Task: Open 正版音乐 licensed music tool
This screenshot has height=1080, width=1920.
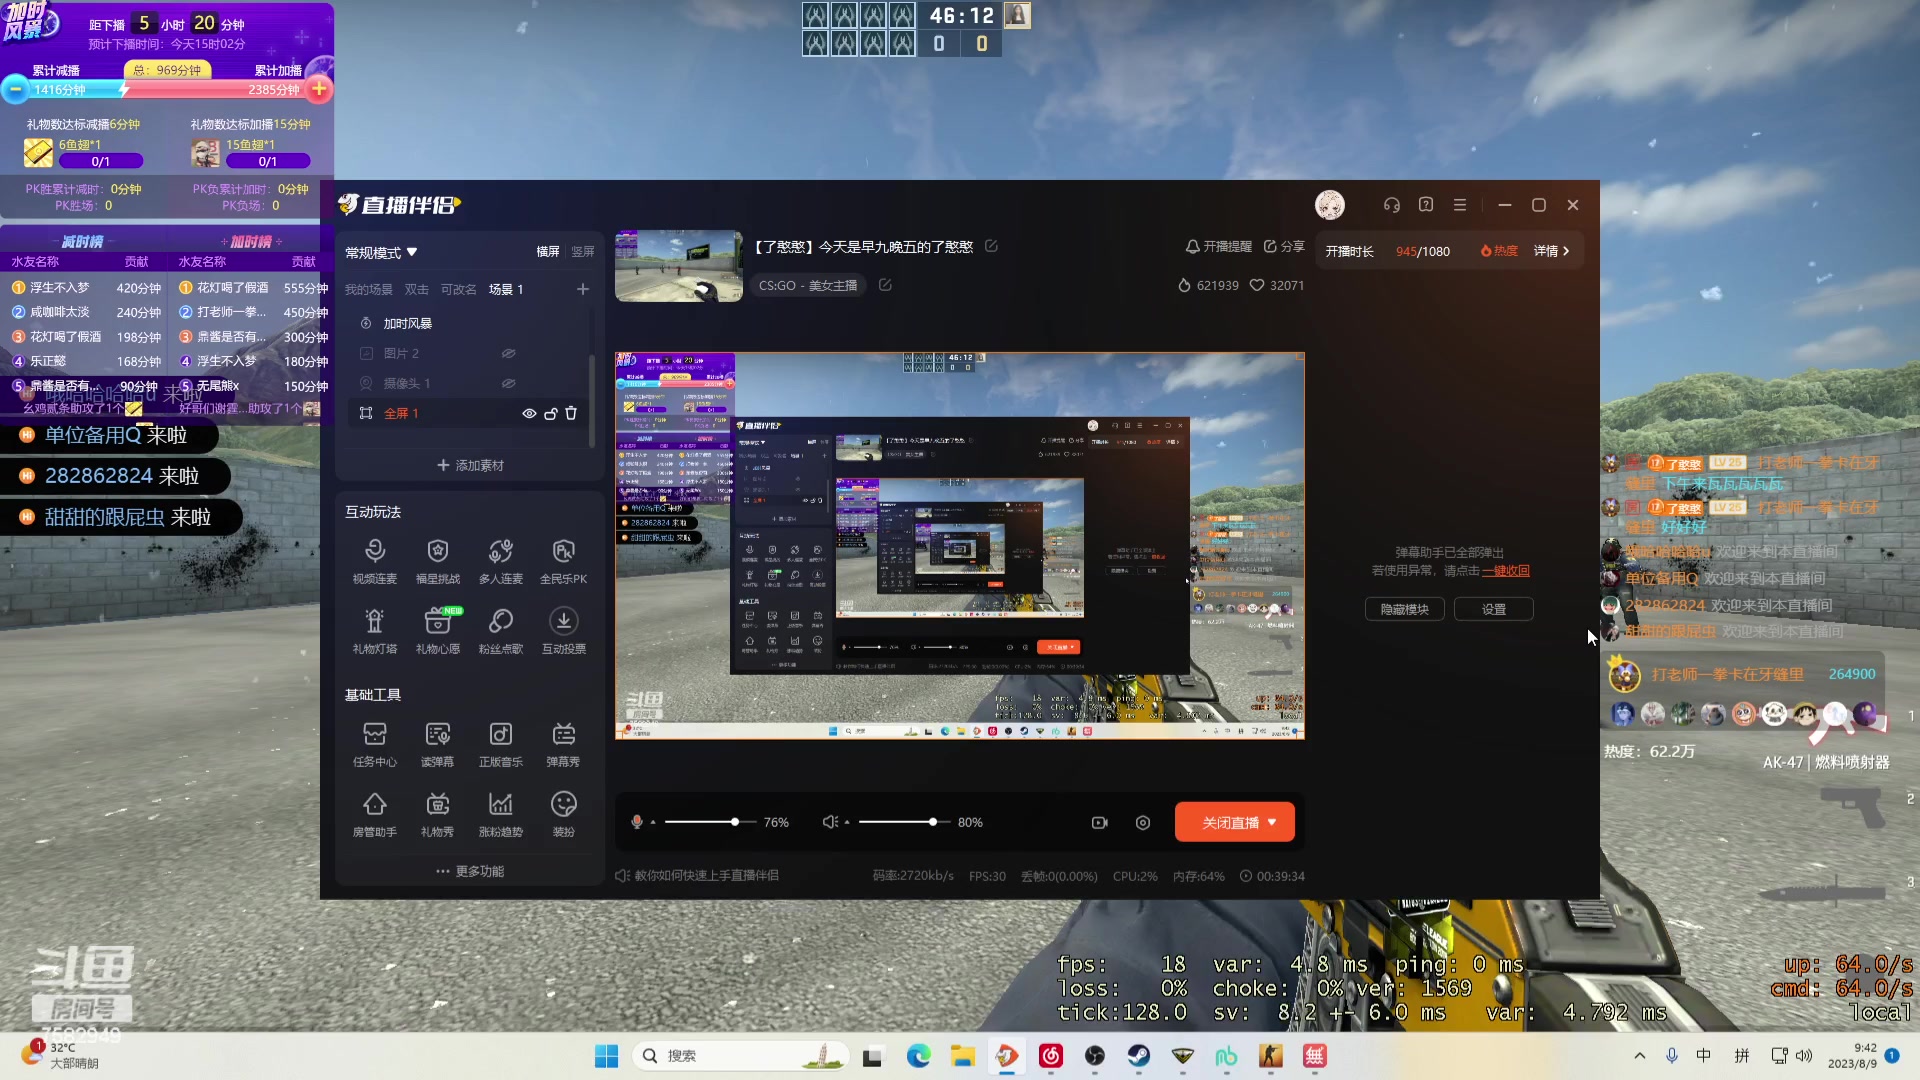Action: pyautogui.click(x=500, y=744)
